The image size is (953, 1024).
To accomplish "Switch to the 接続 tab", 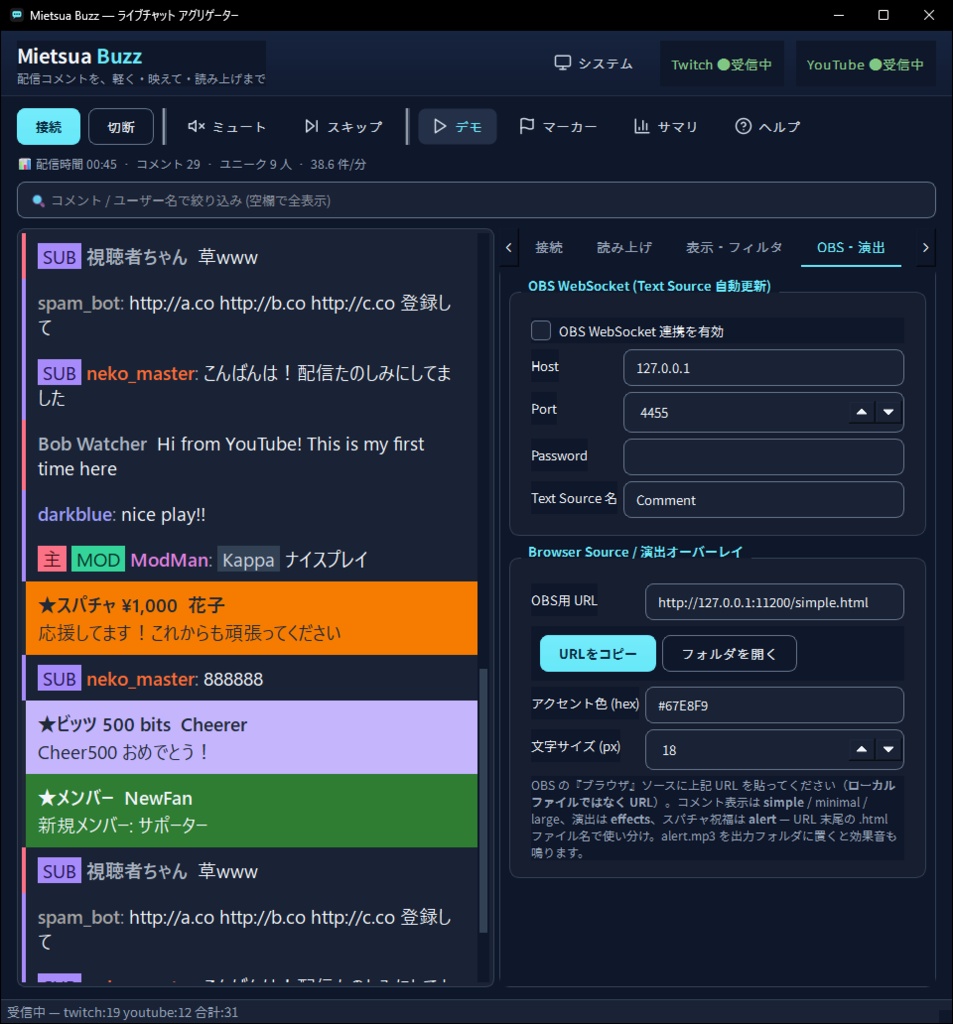I will pos(549,247).
